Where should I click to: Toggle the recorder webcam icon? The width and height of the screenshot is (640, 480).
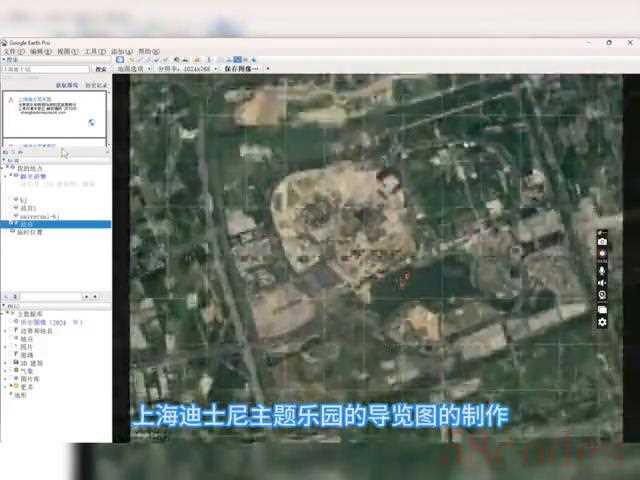click(x=602, y=295)
